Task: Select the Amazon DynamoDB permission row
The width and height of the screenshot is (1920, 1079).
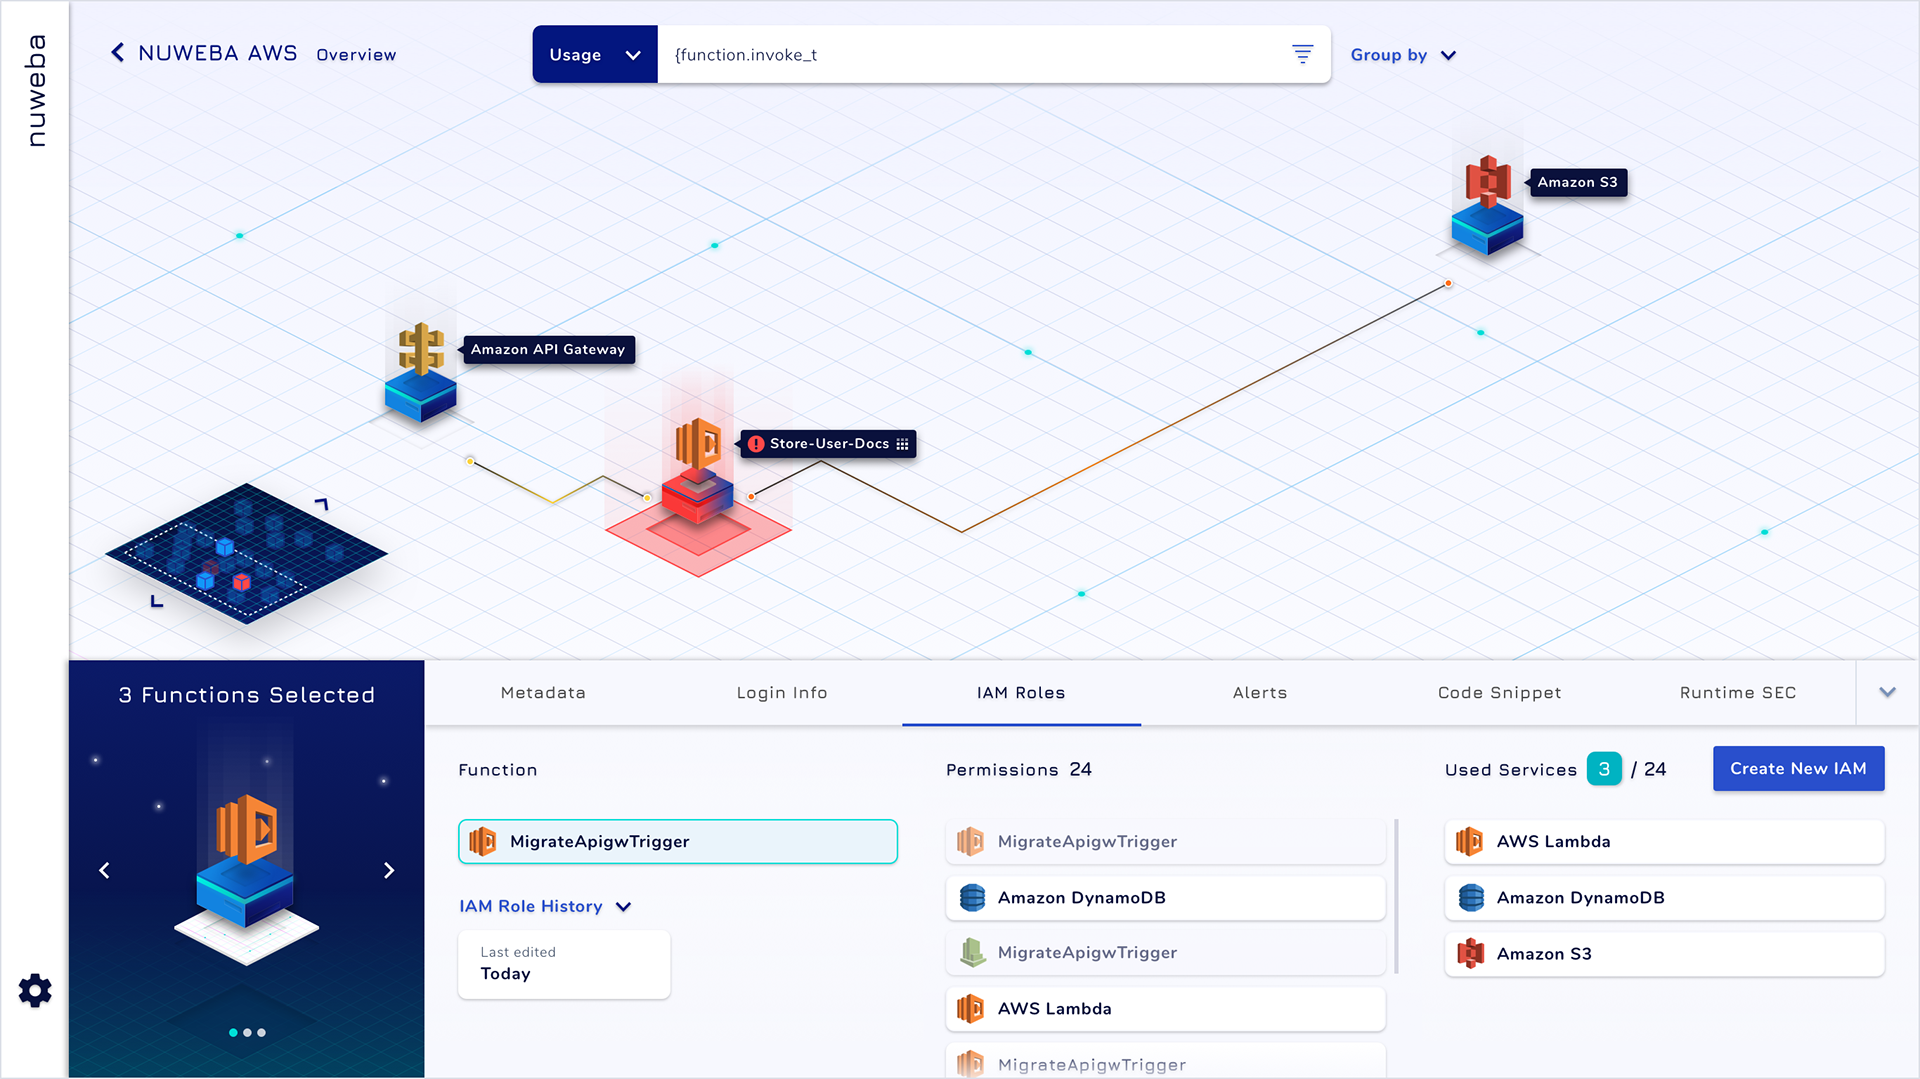Action: [x=1165, y=897]
